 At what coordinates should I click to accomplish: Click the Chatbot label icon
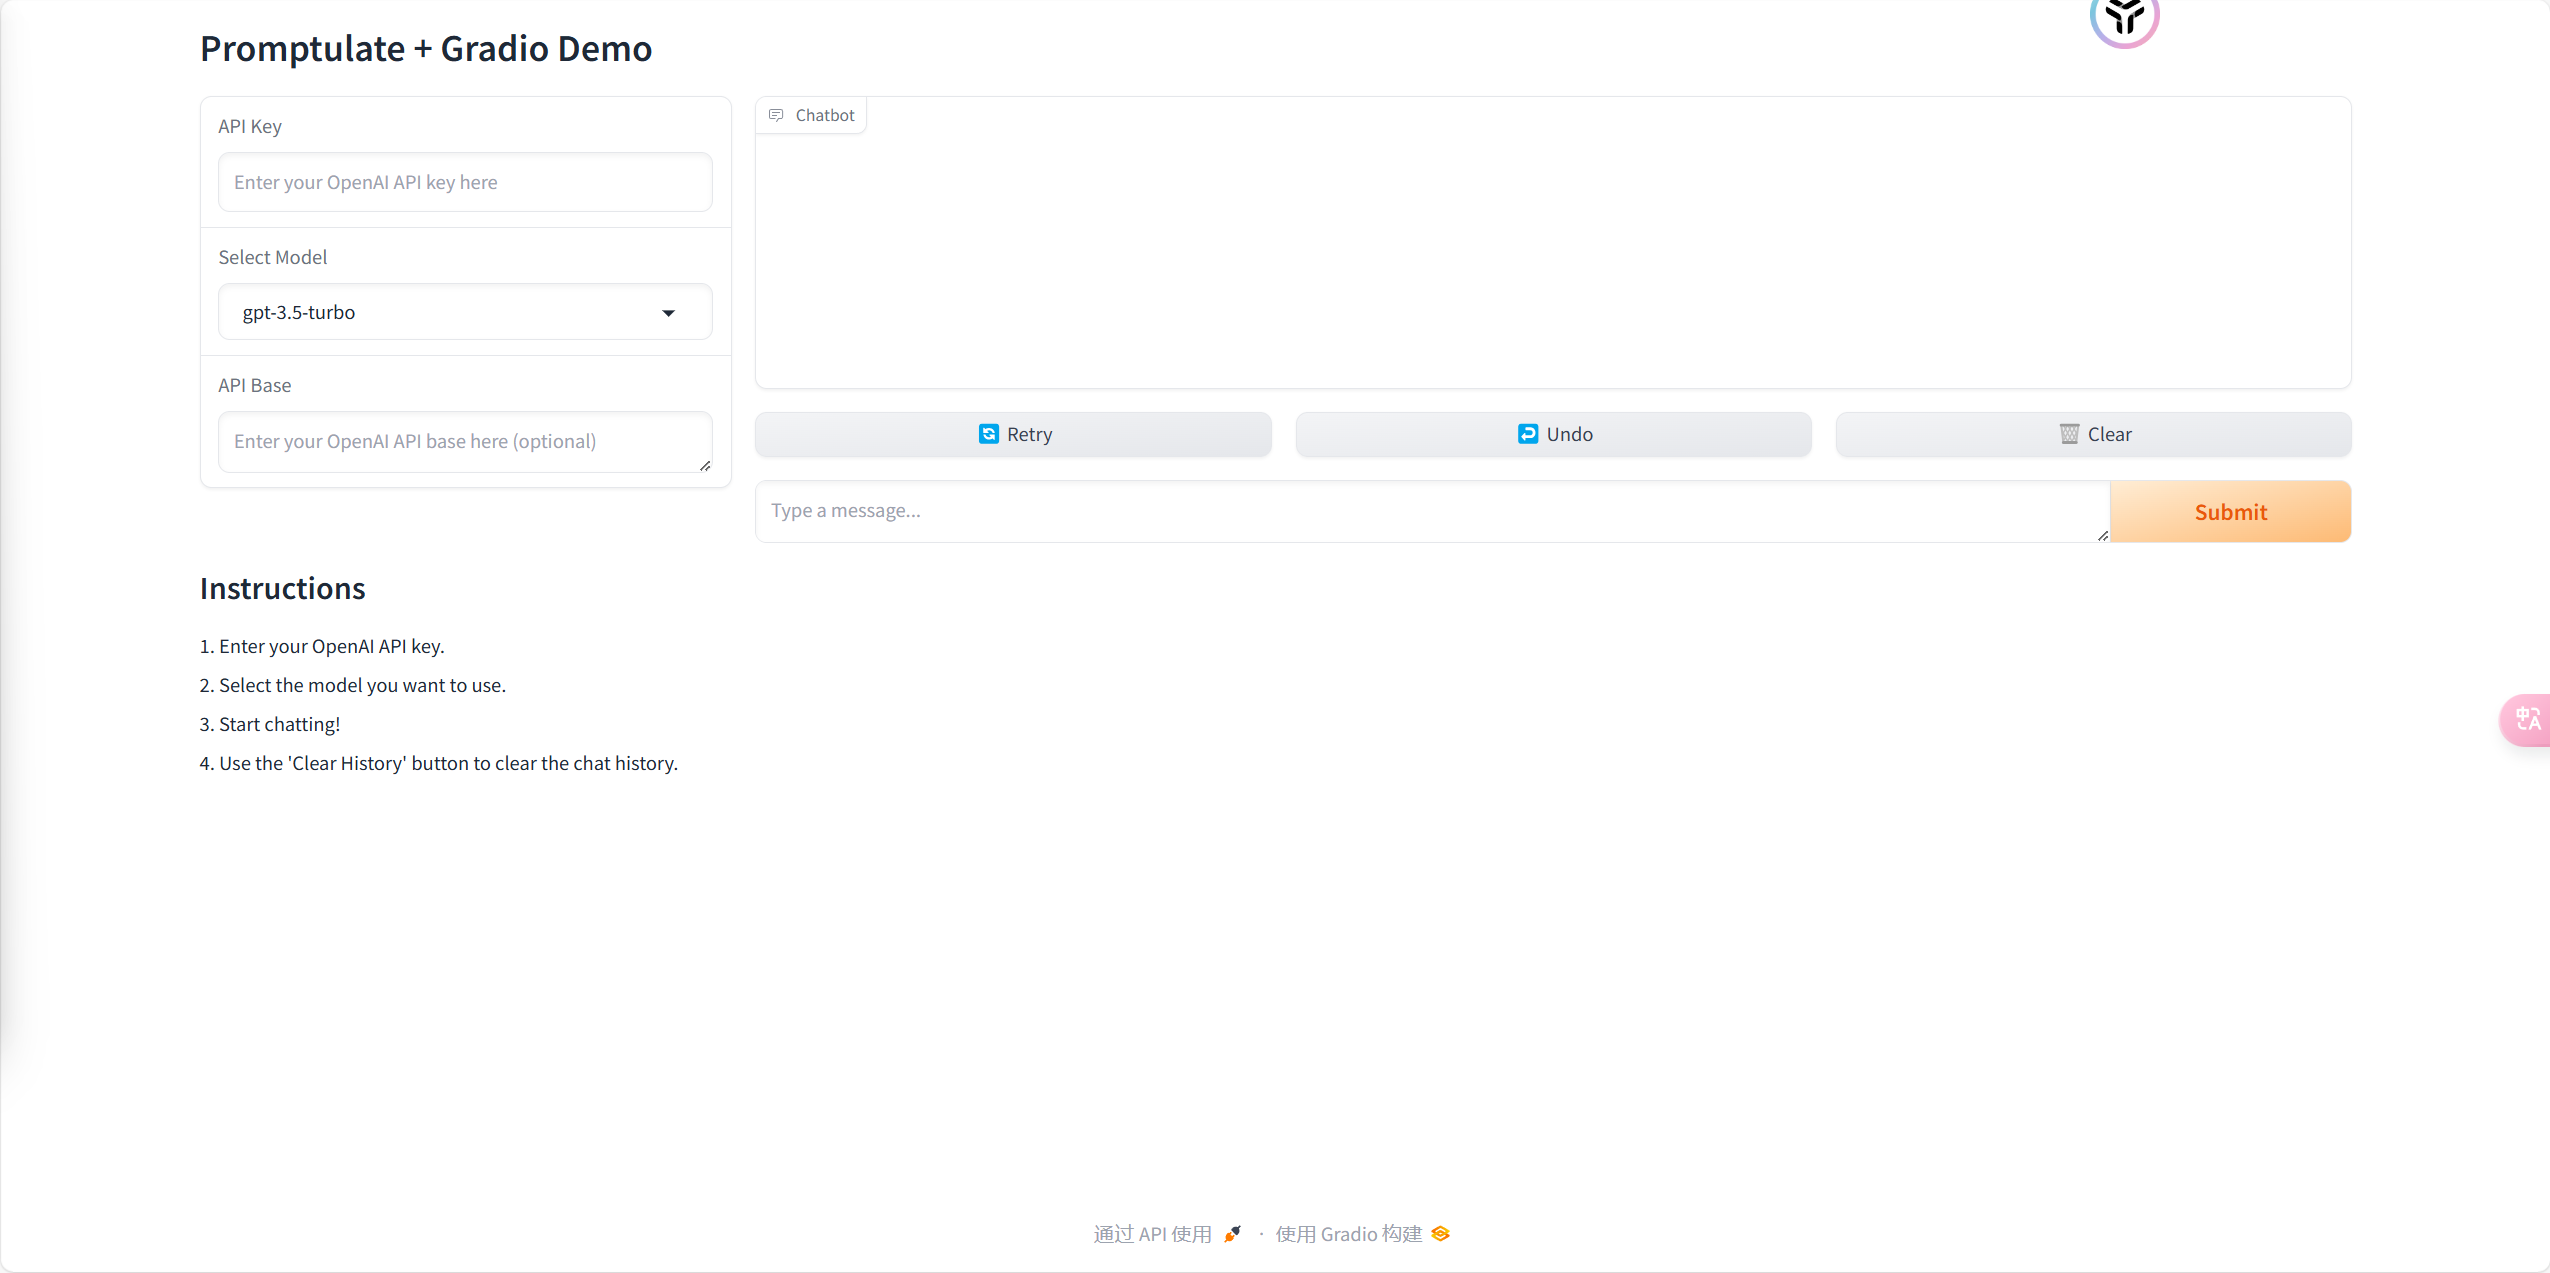[x=776, y=115]
